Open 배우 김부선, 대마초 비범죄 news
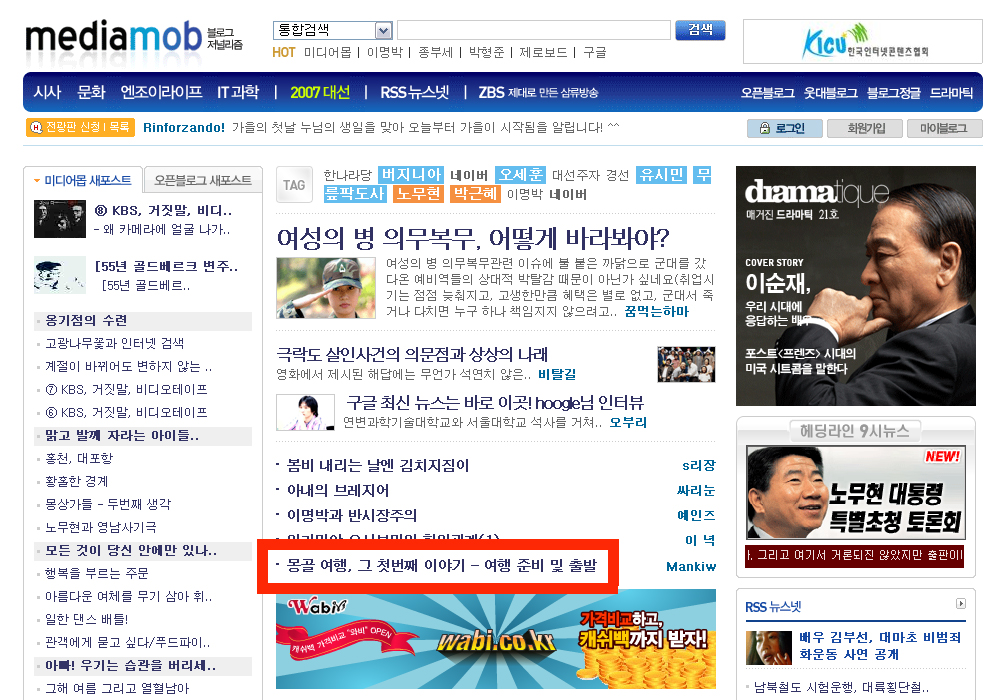The height and width of the screenshot is (700, 1000). [x=880, y=645]
